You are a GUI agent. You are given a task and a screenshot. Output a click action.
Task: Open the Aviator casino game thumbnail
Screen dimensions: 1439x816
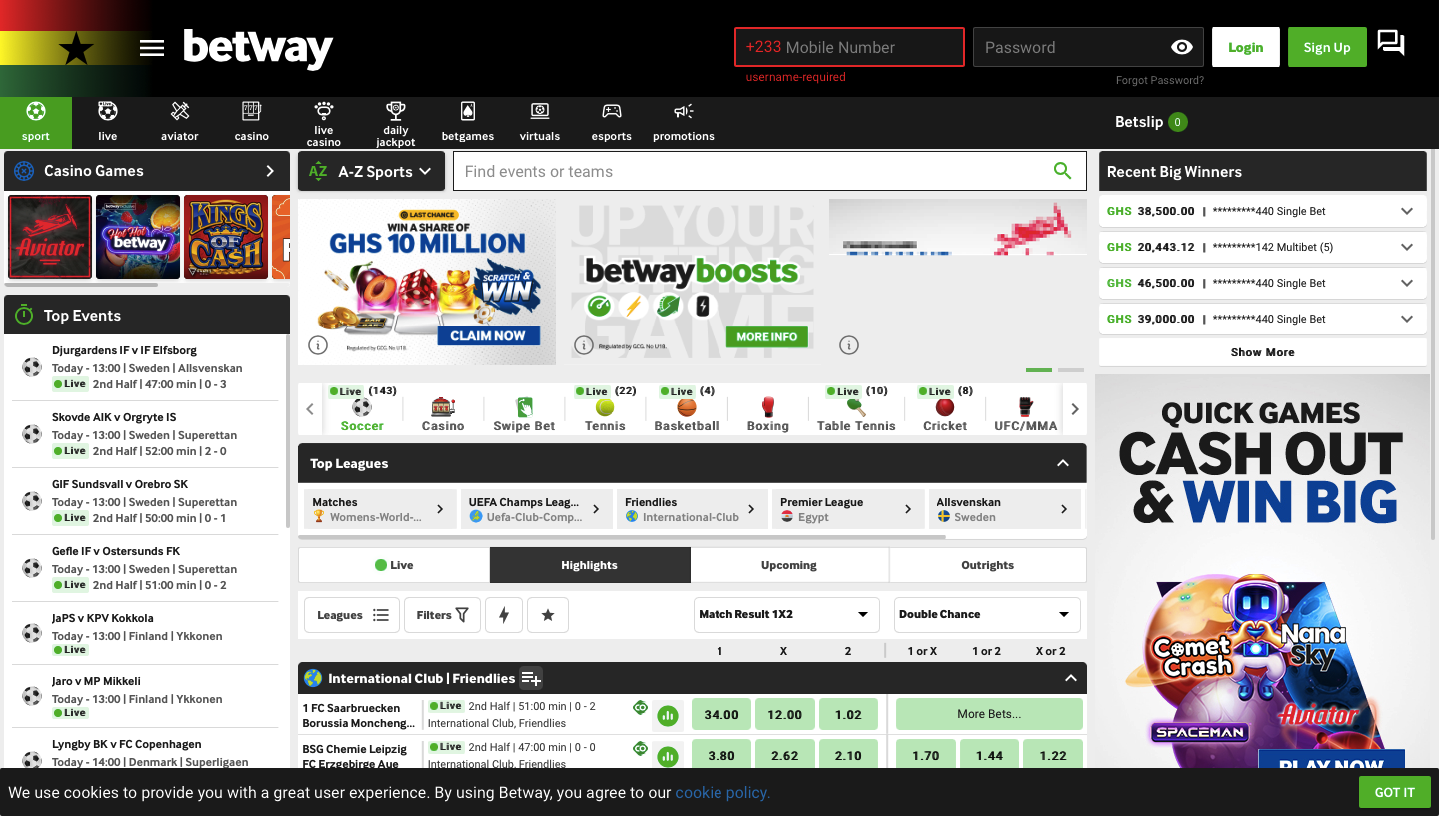click(50, 237)
